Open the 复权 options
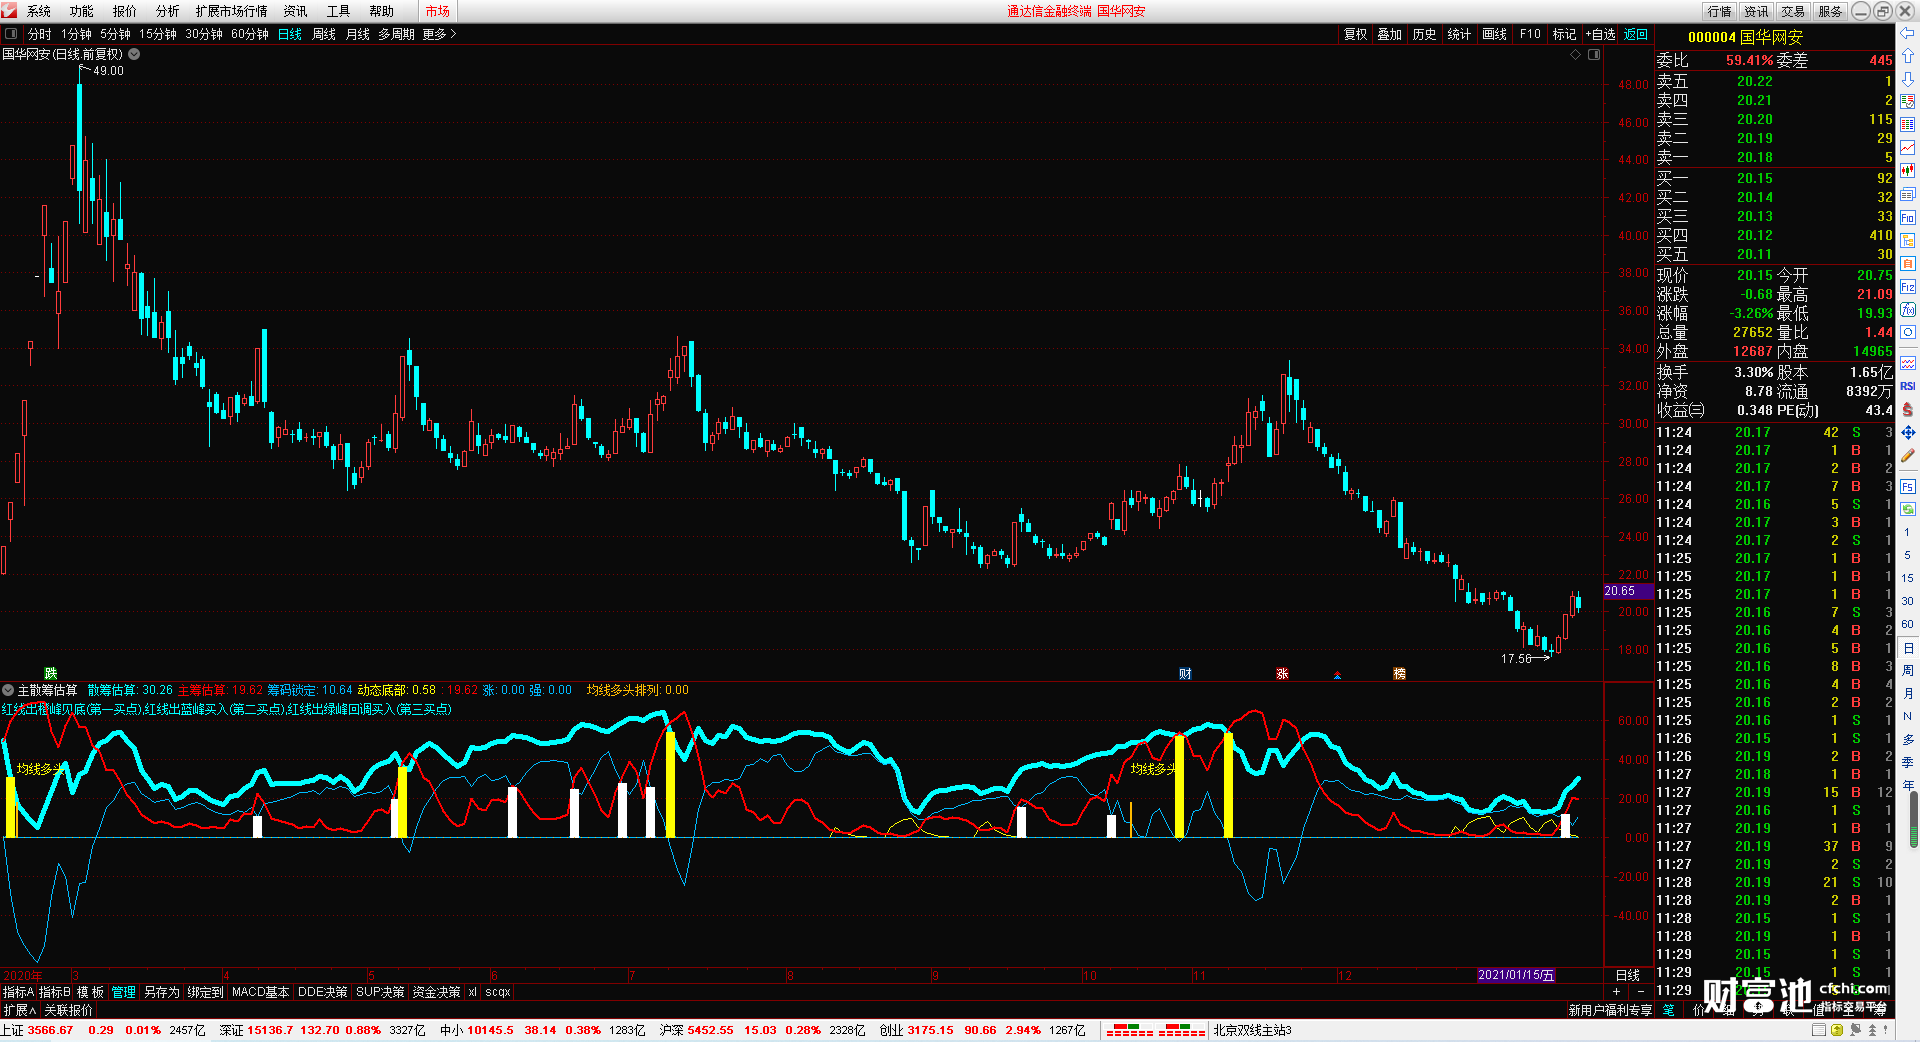Image resolution: width=1920 pixels, height=1042 pixels. click(x=1355, y=34)
